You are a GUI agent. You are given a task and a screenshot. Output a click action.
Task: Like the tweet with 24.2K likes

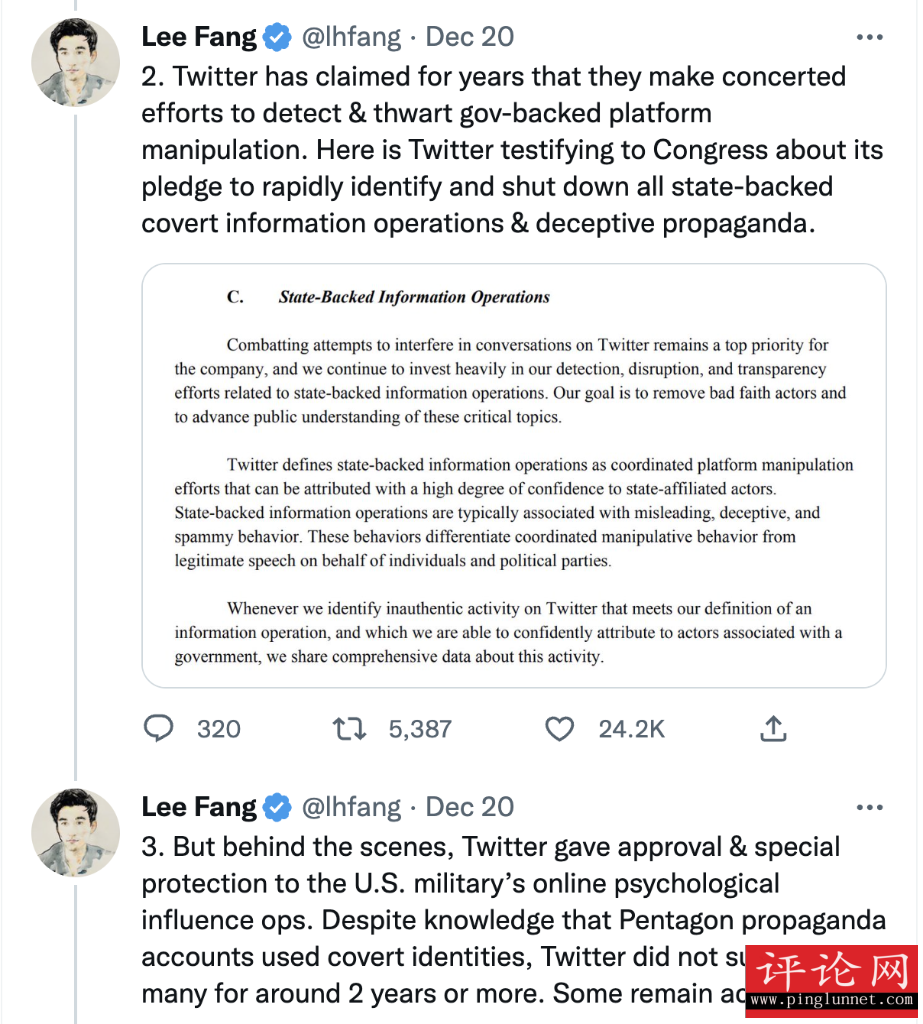(559, 729)
